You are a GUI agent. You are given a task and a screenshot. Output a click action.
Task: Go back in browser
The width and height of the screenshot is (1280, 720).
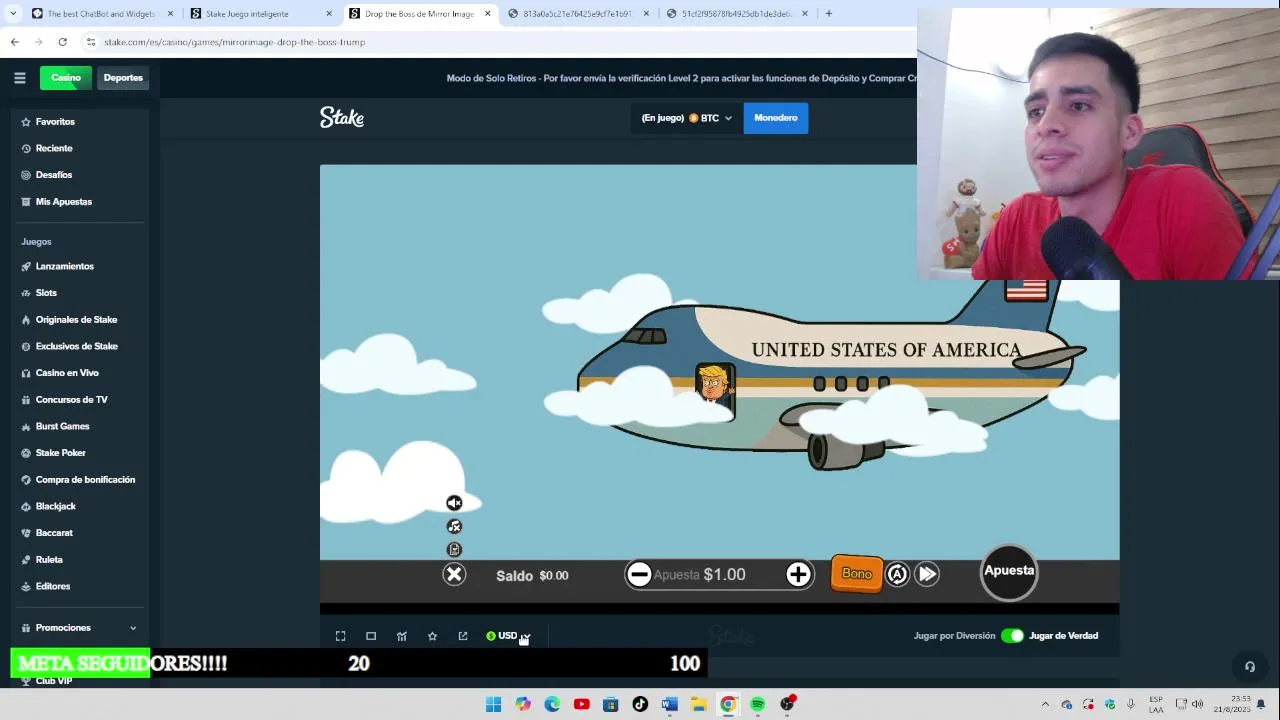[x=14, y=42]
